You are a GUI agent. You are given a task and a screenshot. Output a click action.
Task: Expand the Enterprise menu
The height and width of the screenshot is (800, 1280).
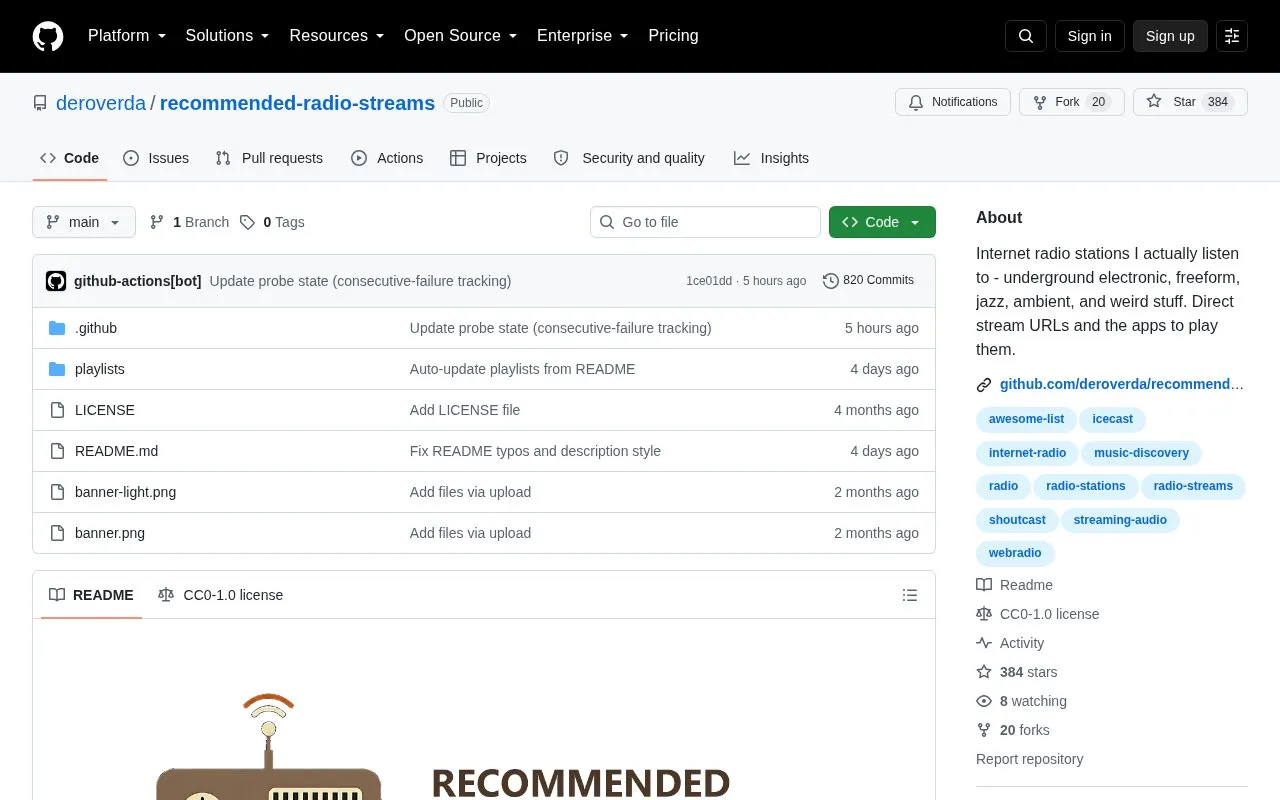coord(583,36)
